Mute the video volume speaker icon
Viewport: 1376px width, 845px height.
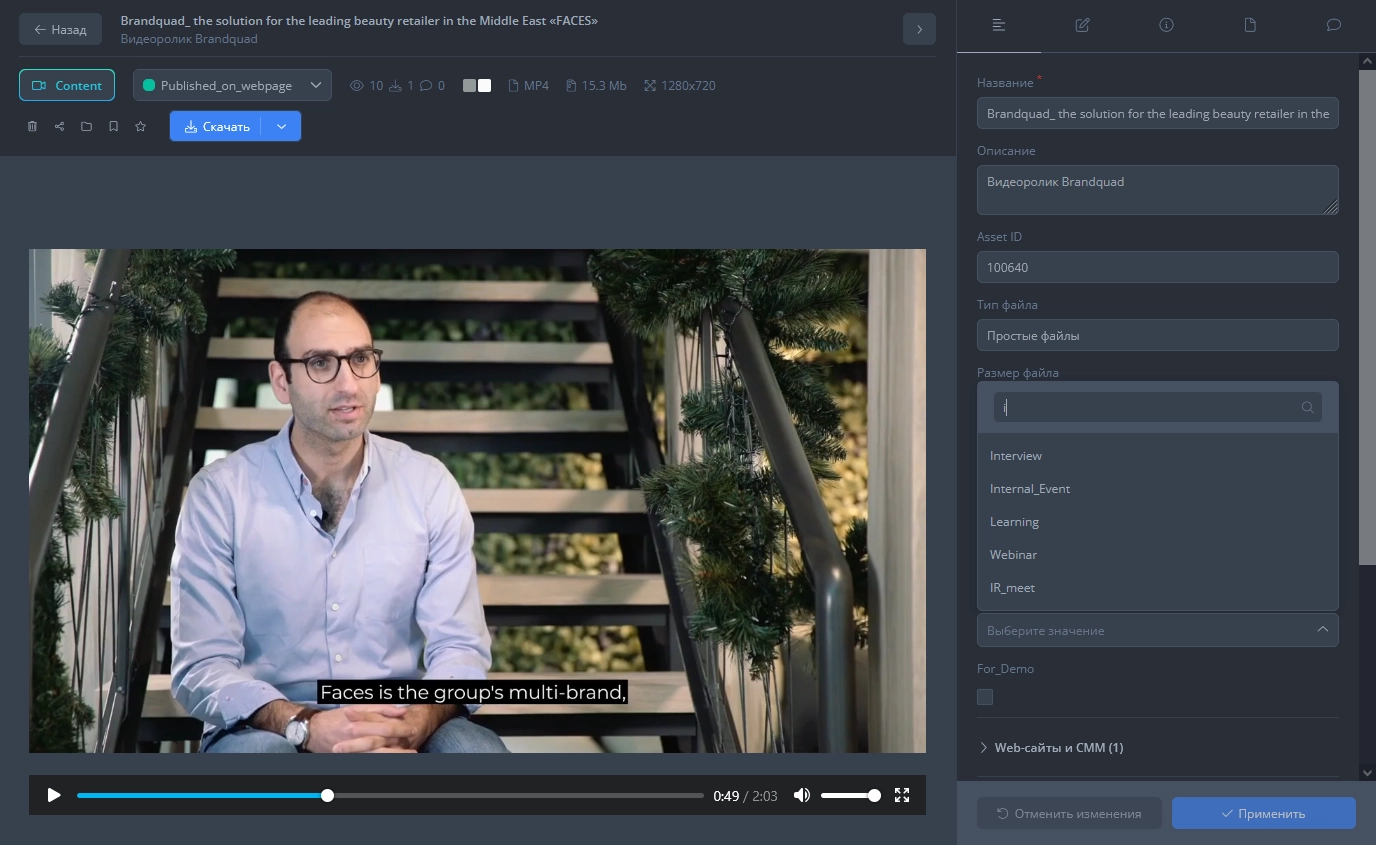(801, 795)
